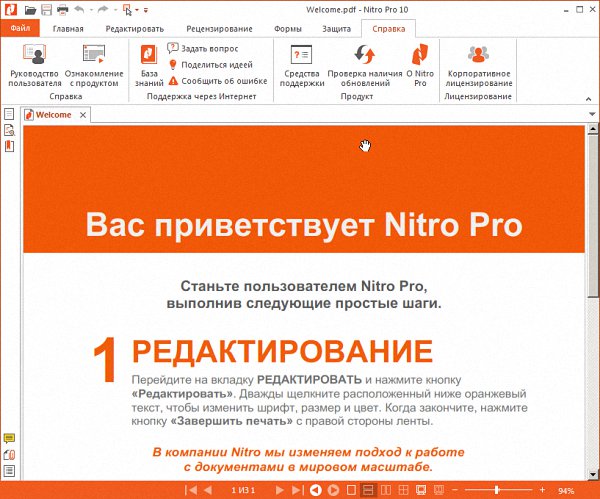
Task: Open the search panel sidebar icon
Action: click(x=9, y=130)
